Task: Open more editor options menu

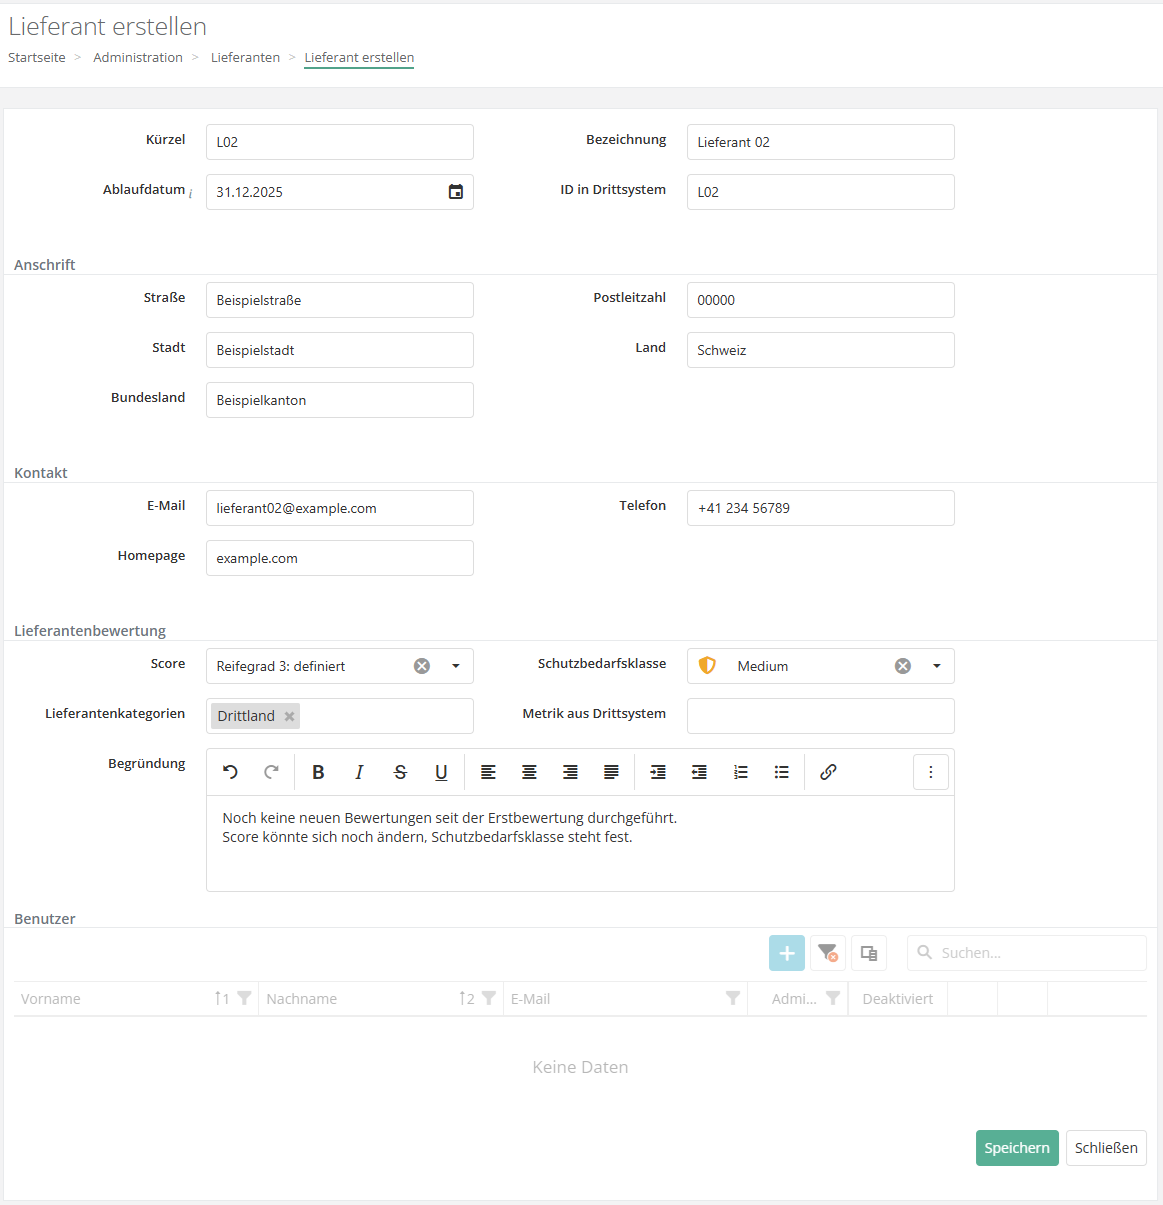Action: click(x=930, y=772)
